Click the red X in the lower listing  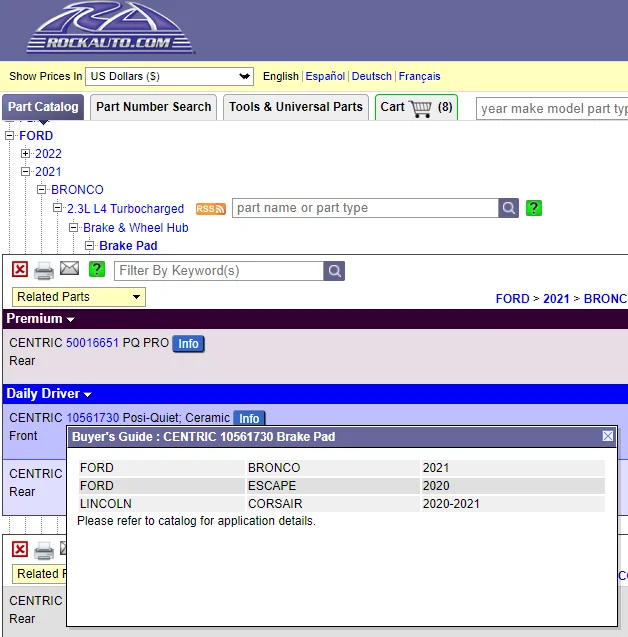(20, 549)
